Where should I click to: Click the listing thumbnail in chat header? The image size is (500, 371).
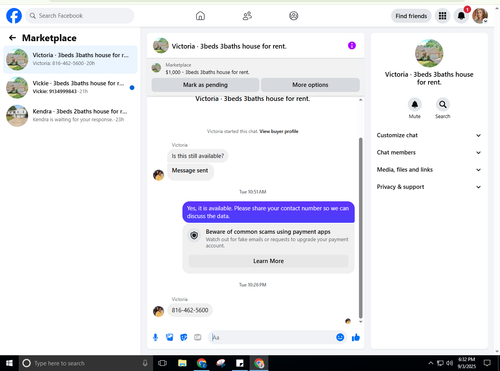coord(161,46)
